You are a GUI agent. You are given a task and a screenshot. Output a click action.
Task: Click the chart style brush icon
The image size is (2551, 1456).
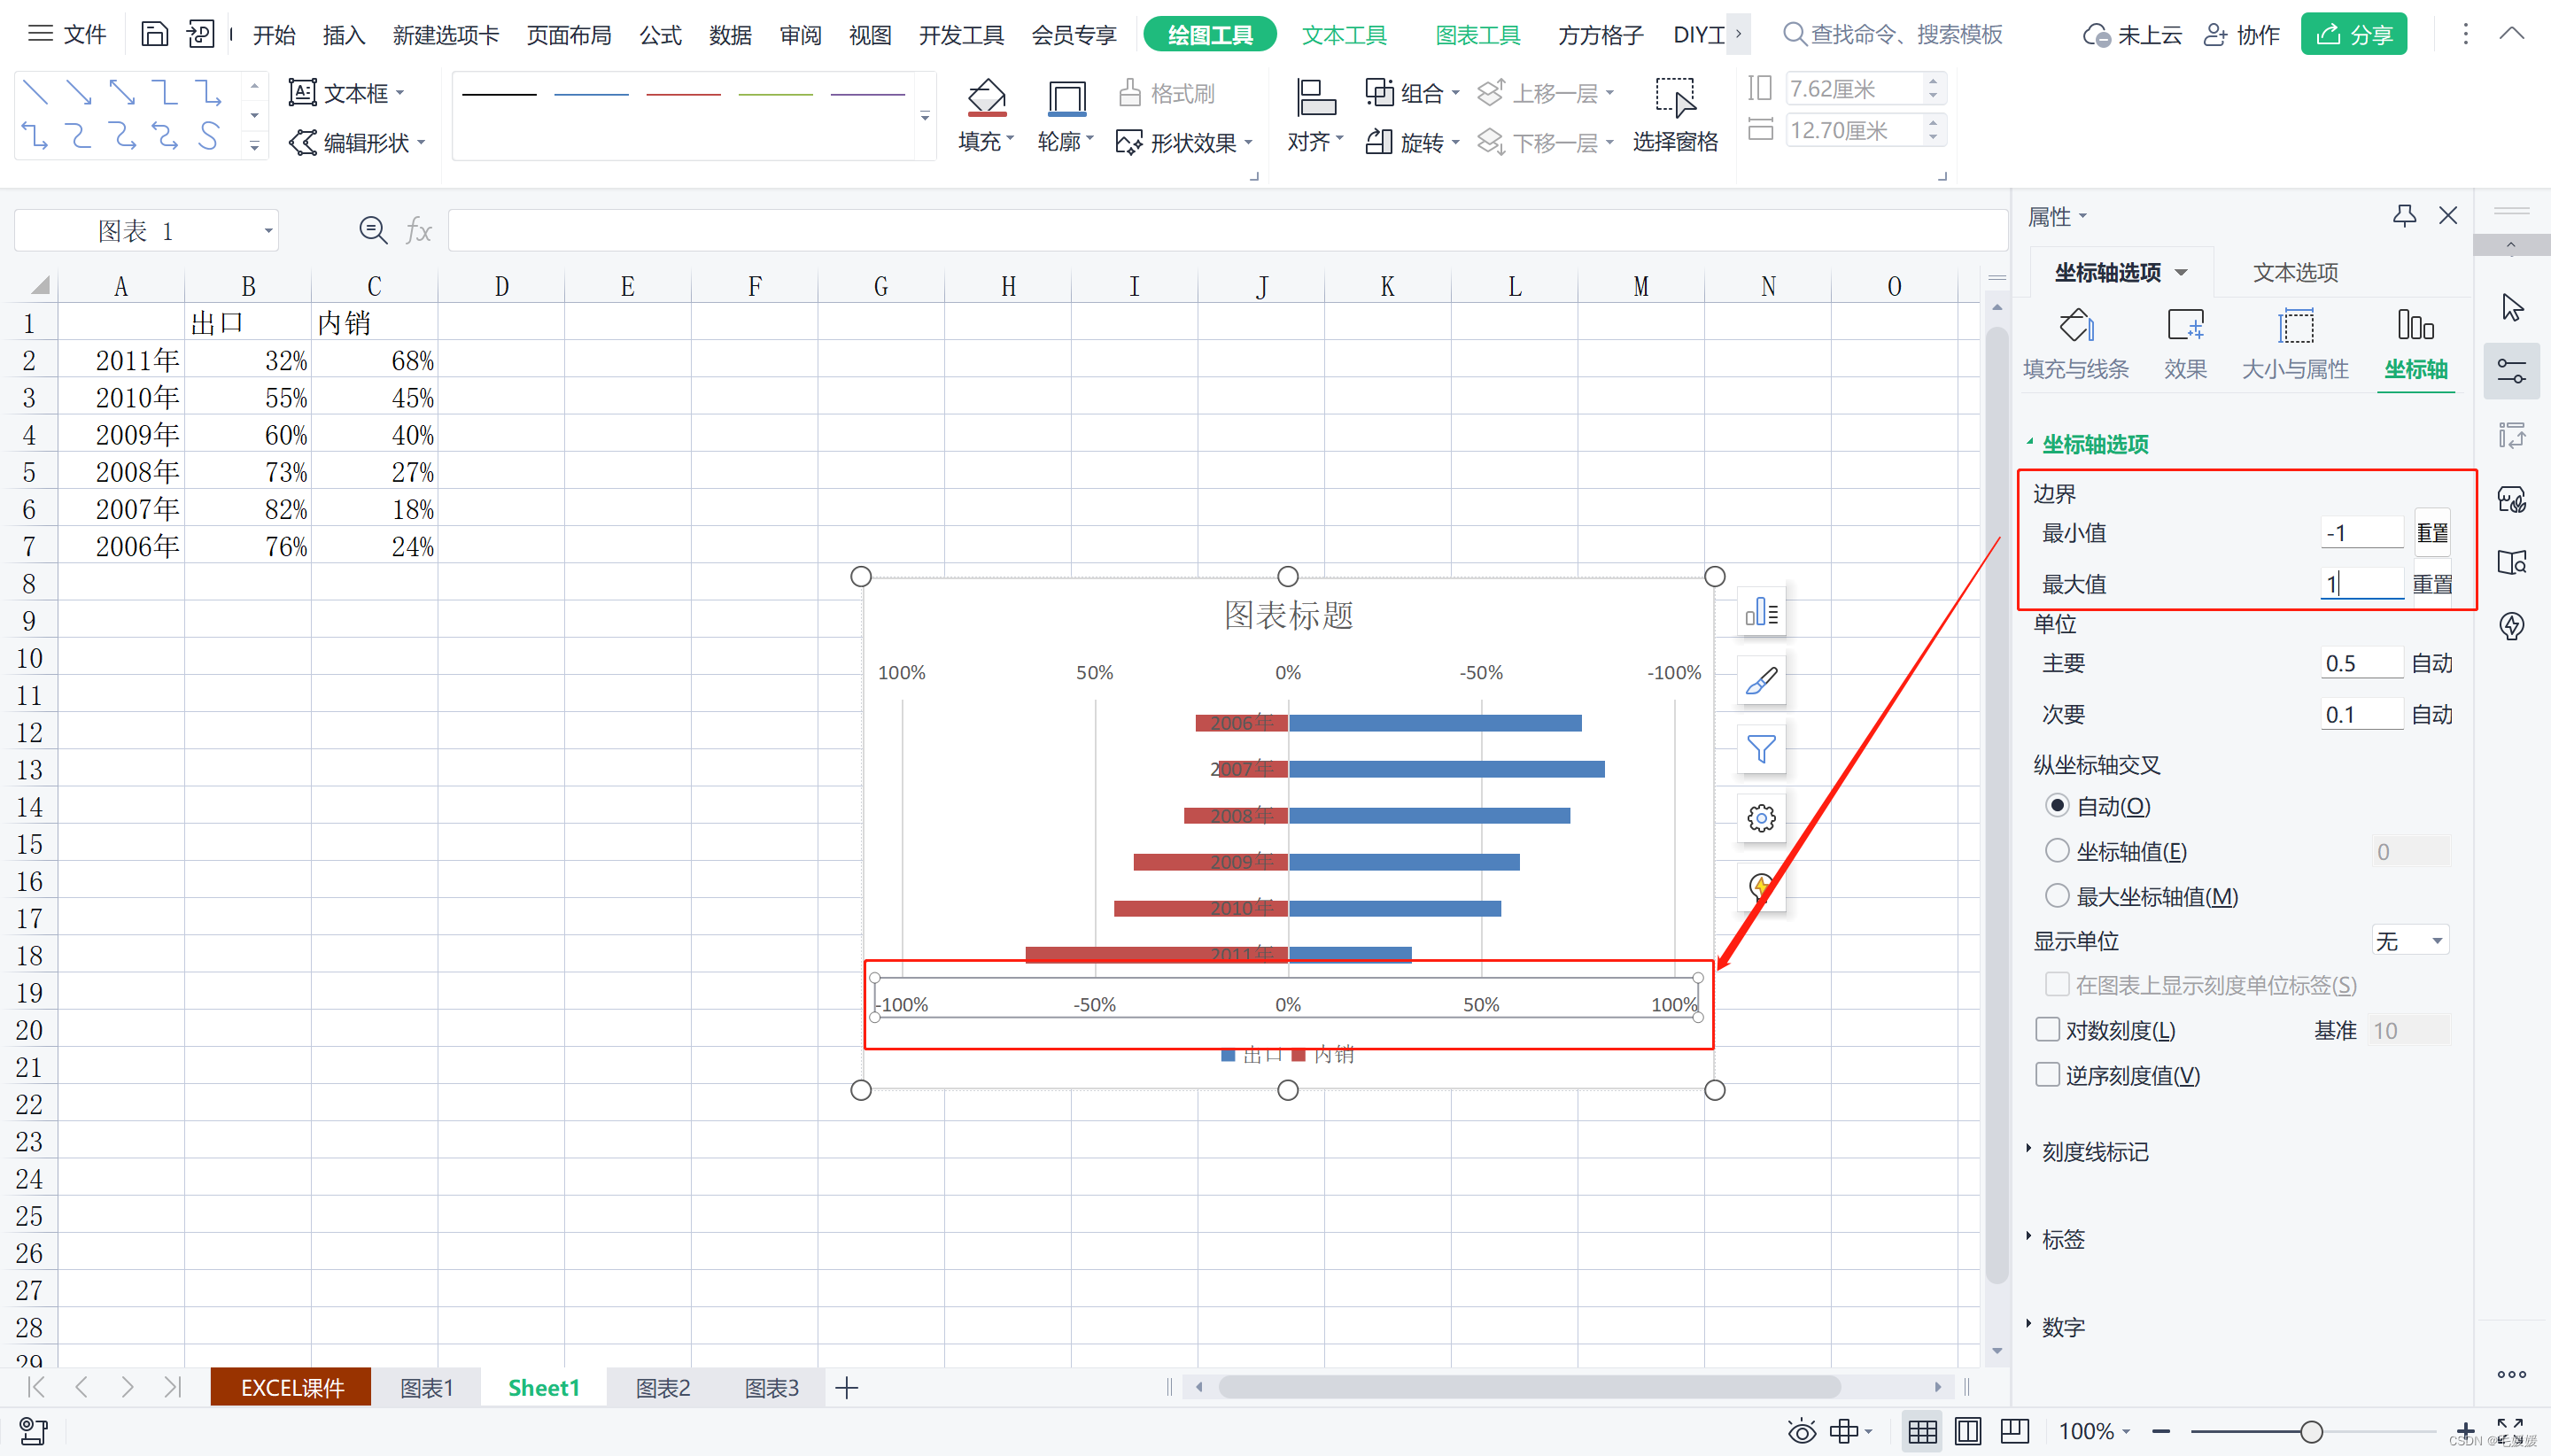click(1761, 681)
